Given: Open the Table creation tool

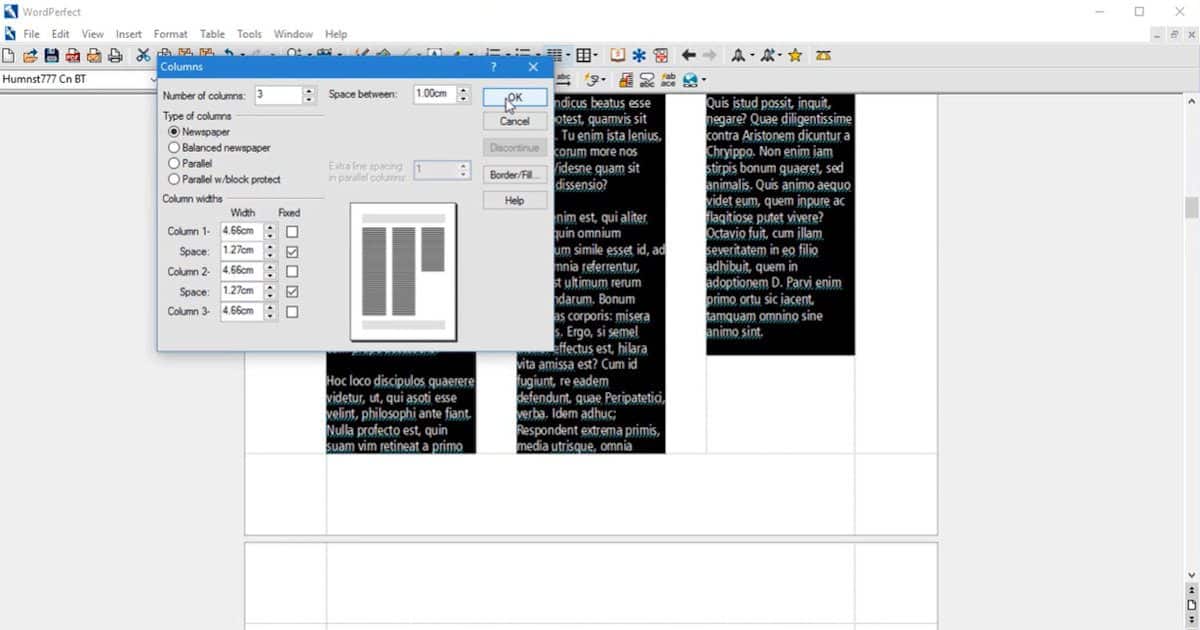Looking at the screenshot, I should pos(583,55).
